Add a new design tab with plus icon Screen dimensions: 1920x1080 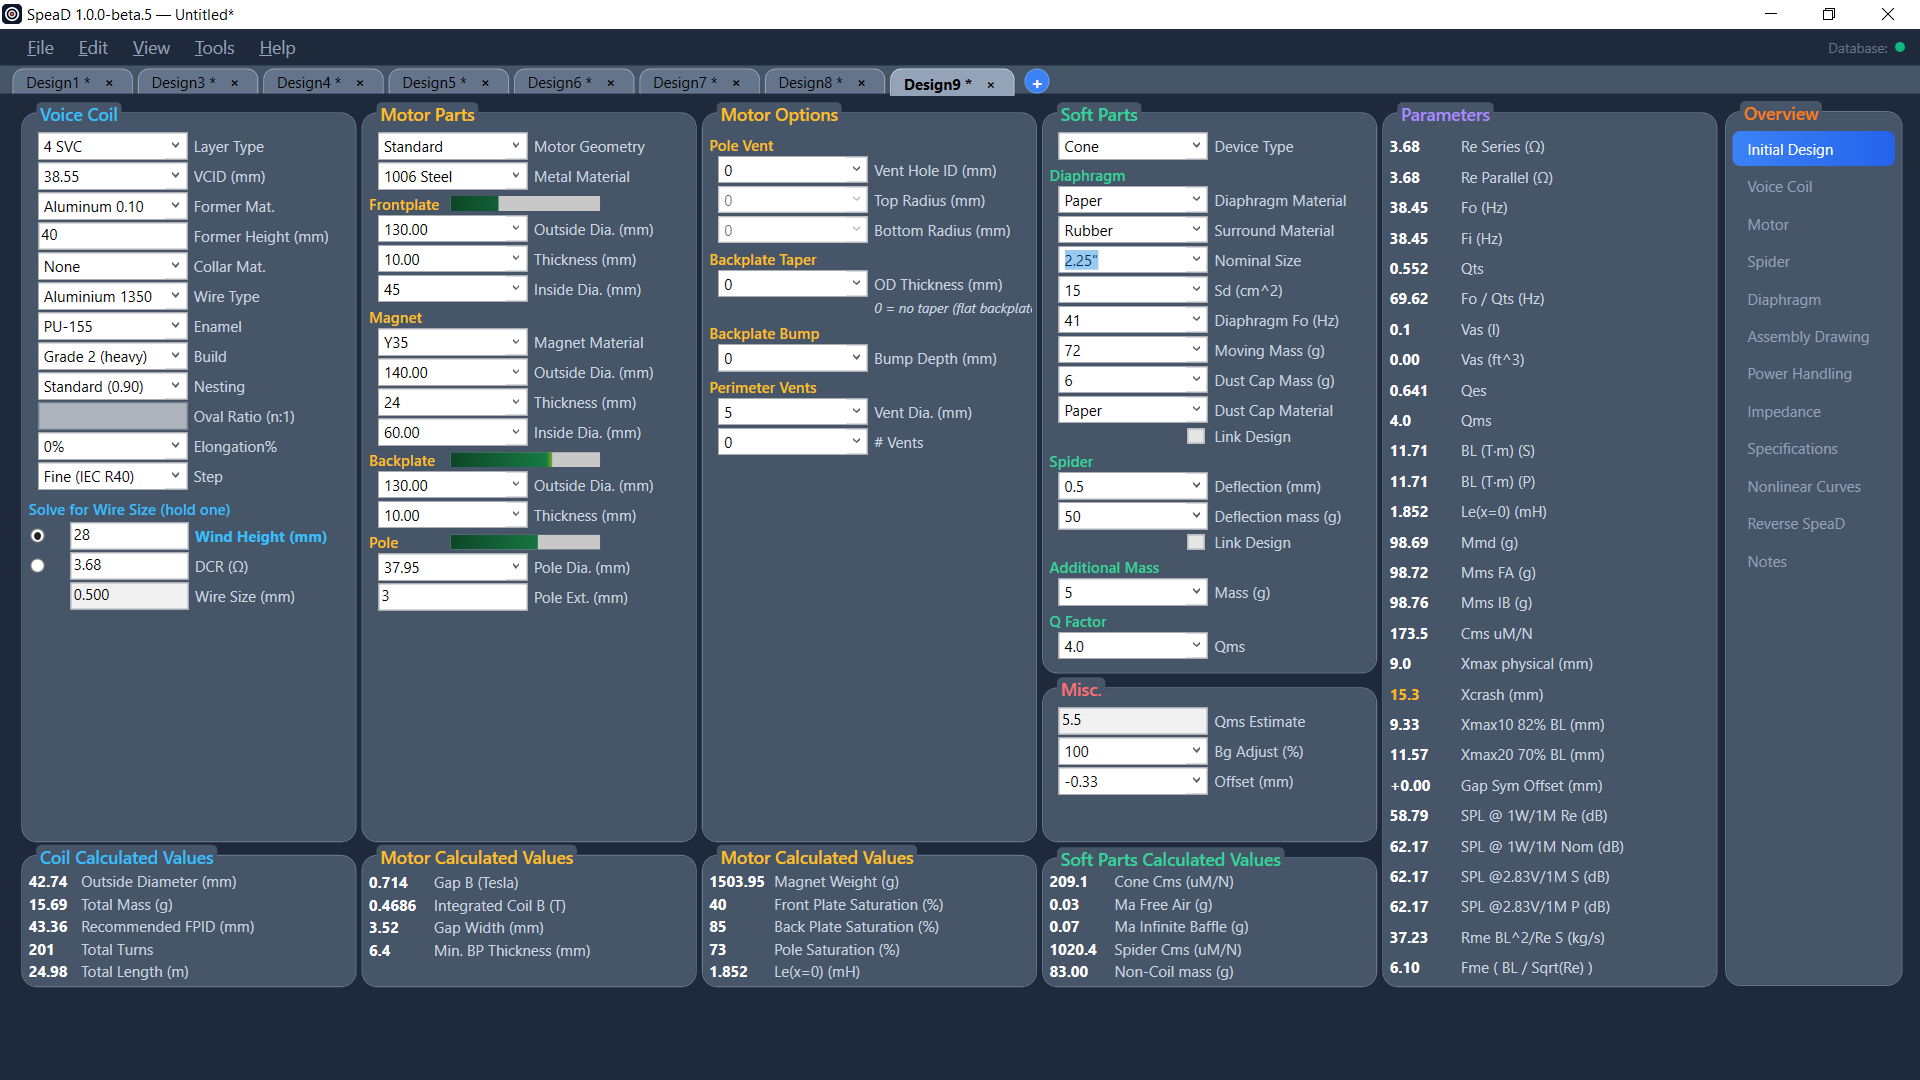point(1037,83)
